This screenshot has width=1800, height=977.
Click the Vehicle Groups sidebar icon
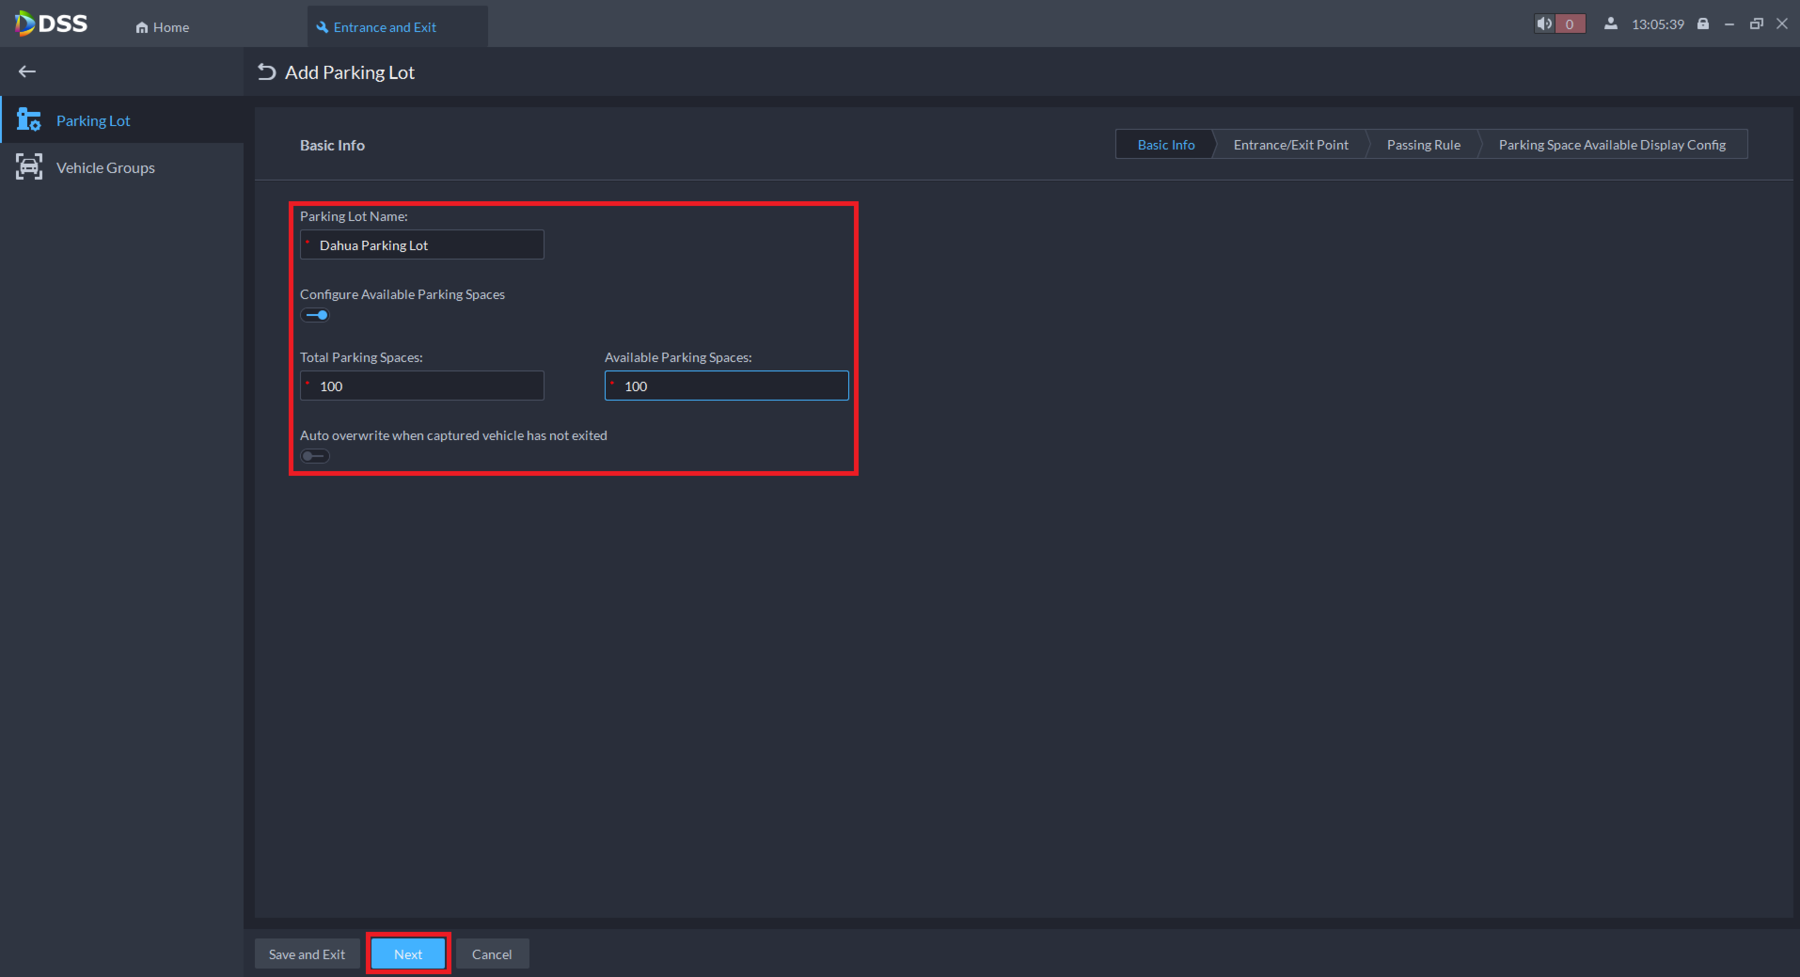29,167
